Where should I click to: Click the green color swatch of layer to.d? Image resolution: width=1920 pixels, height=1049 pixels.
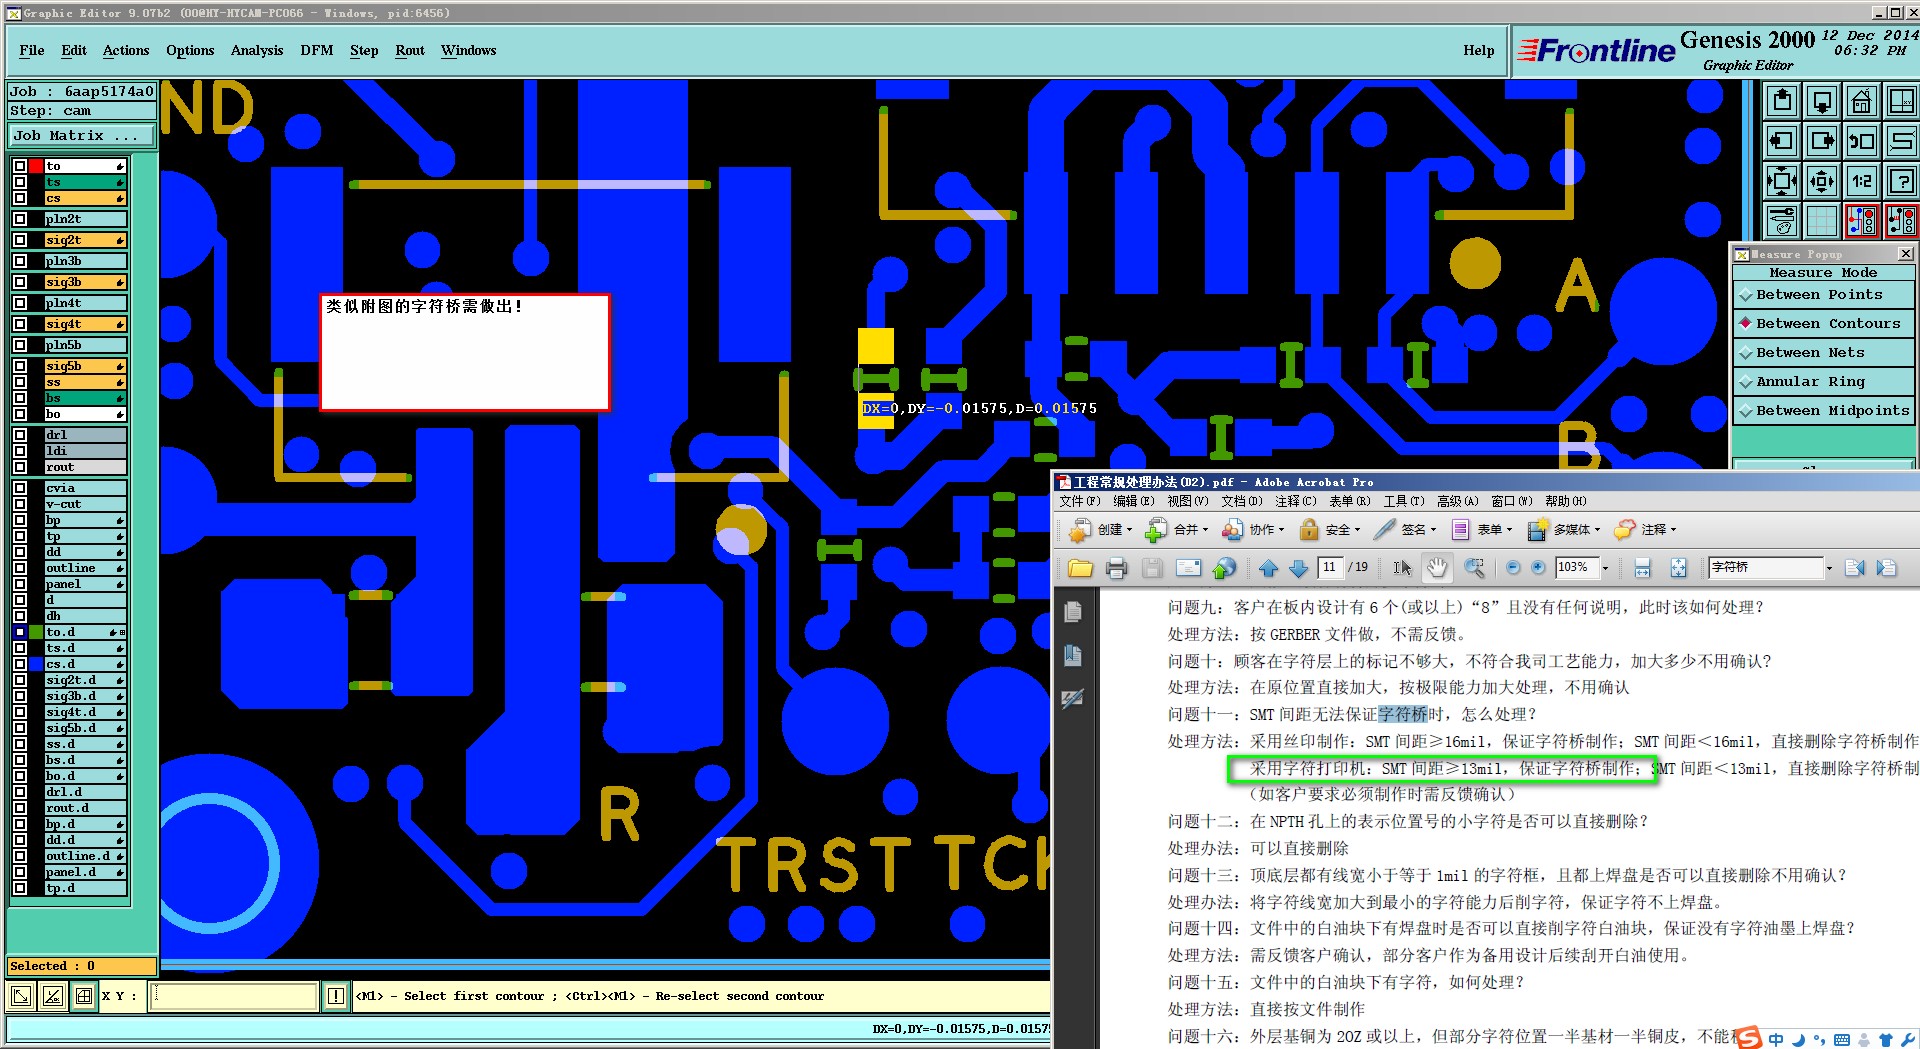pyautogui.click(x=36, y=632)
